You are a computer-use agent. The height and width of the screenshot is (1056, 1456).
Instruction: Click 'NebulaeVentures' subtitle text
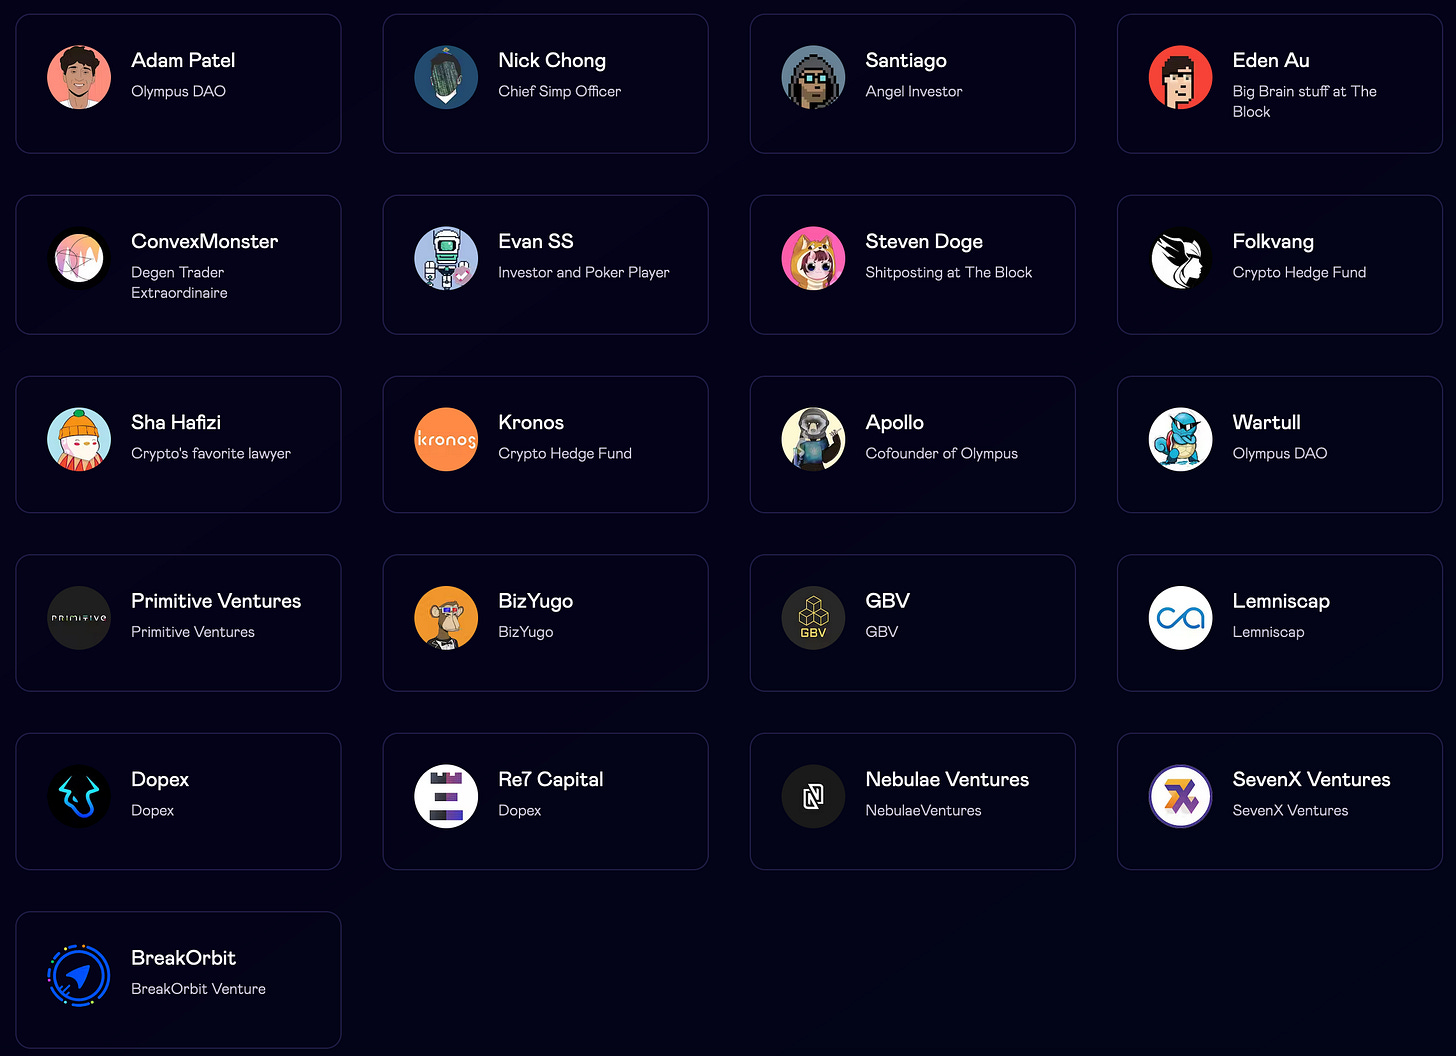[924, 811]
